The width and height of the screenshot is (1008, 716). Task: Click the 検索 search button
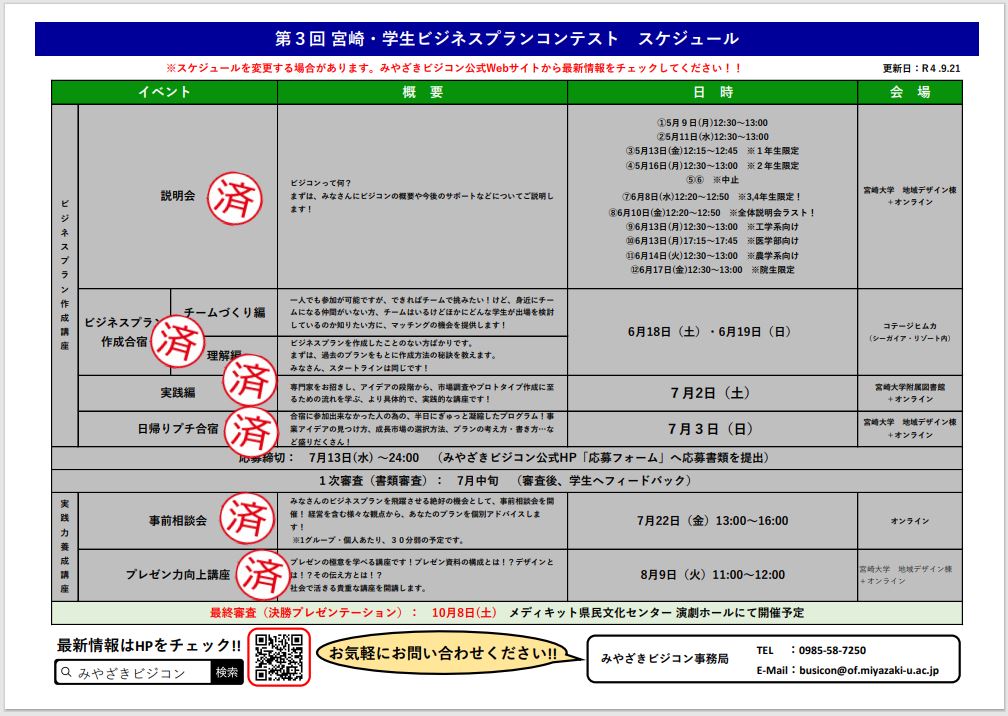(227, 672)
